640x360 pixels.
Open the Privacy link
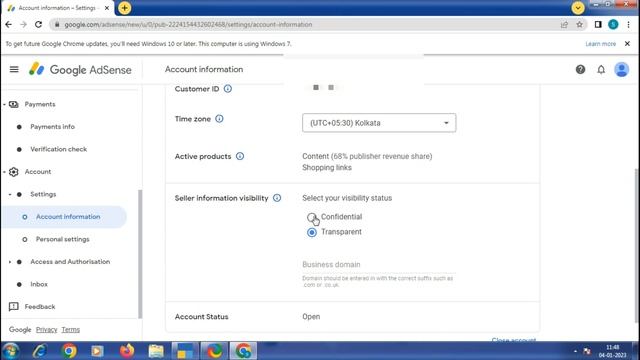(x=47, y=329)
